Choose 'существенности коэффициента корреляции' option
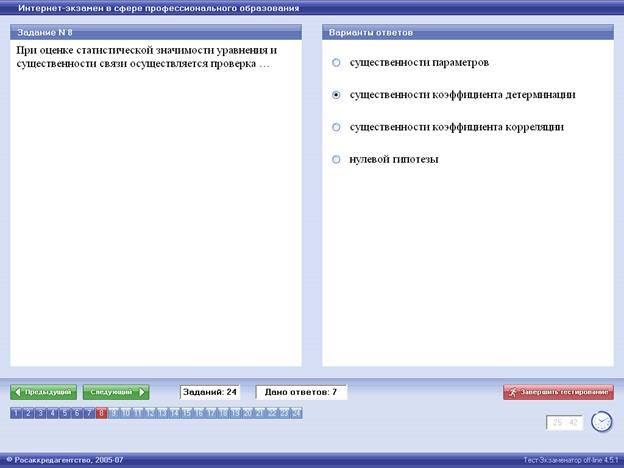Screen dimensions: 624x468 336,127
